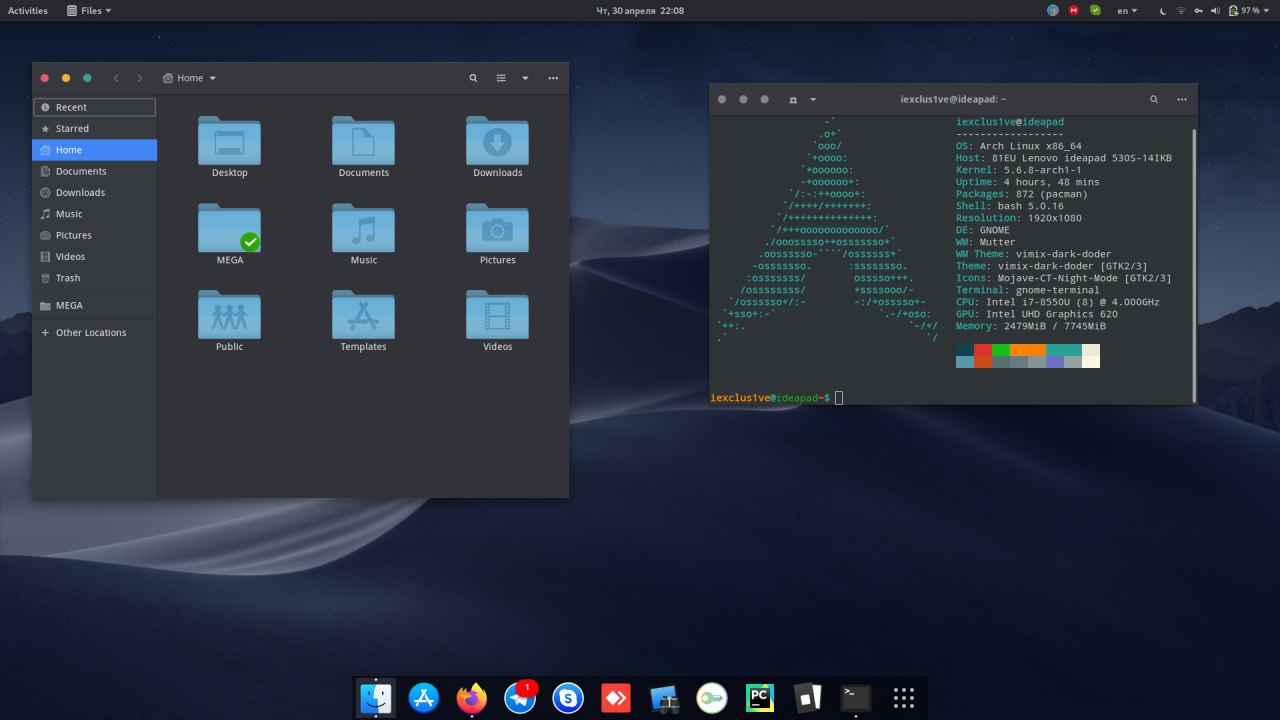Click the 'iexclus1ve@ideapad: ~' terminal title

coord(953,99)
